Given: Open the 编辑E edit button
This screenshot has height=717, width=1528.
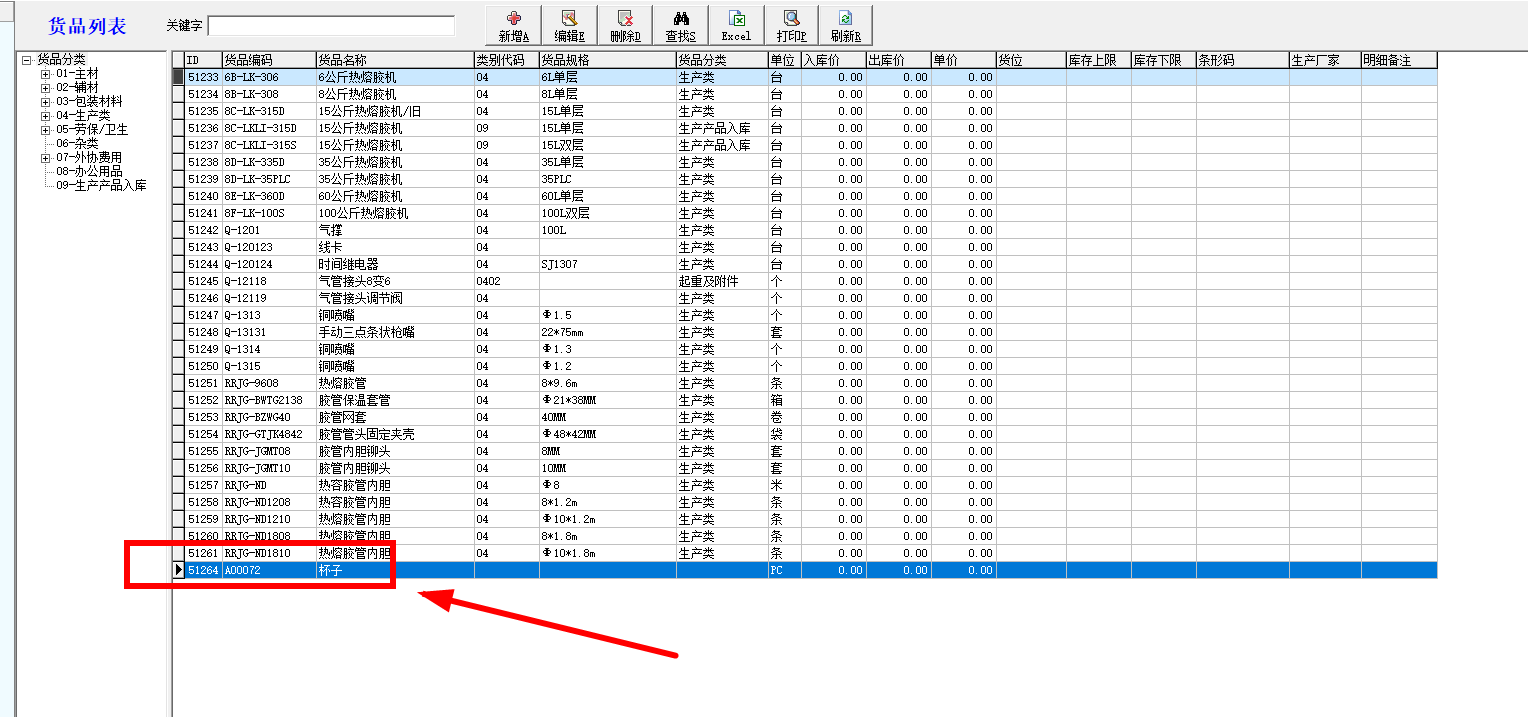Looking at the screenshot, I should (x=569, y=25).
